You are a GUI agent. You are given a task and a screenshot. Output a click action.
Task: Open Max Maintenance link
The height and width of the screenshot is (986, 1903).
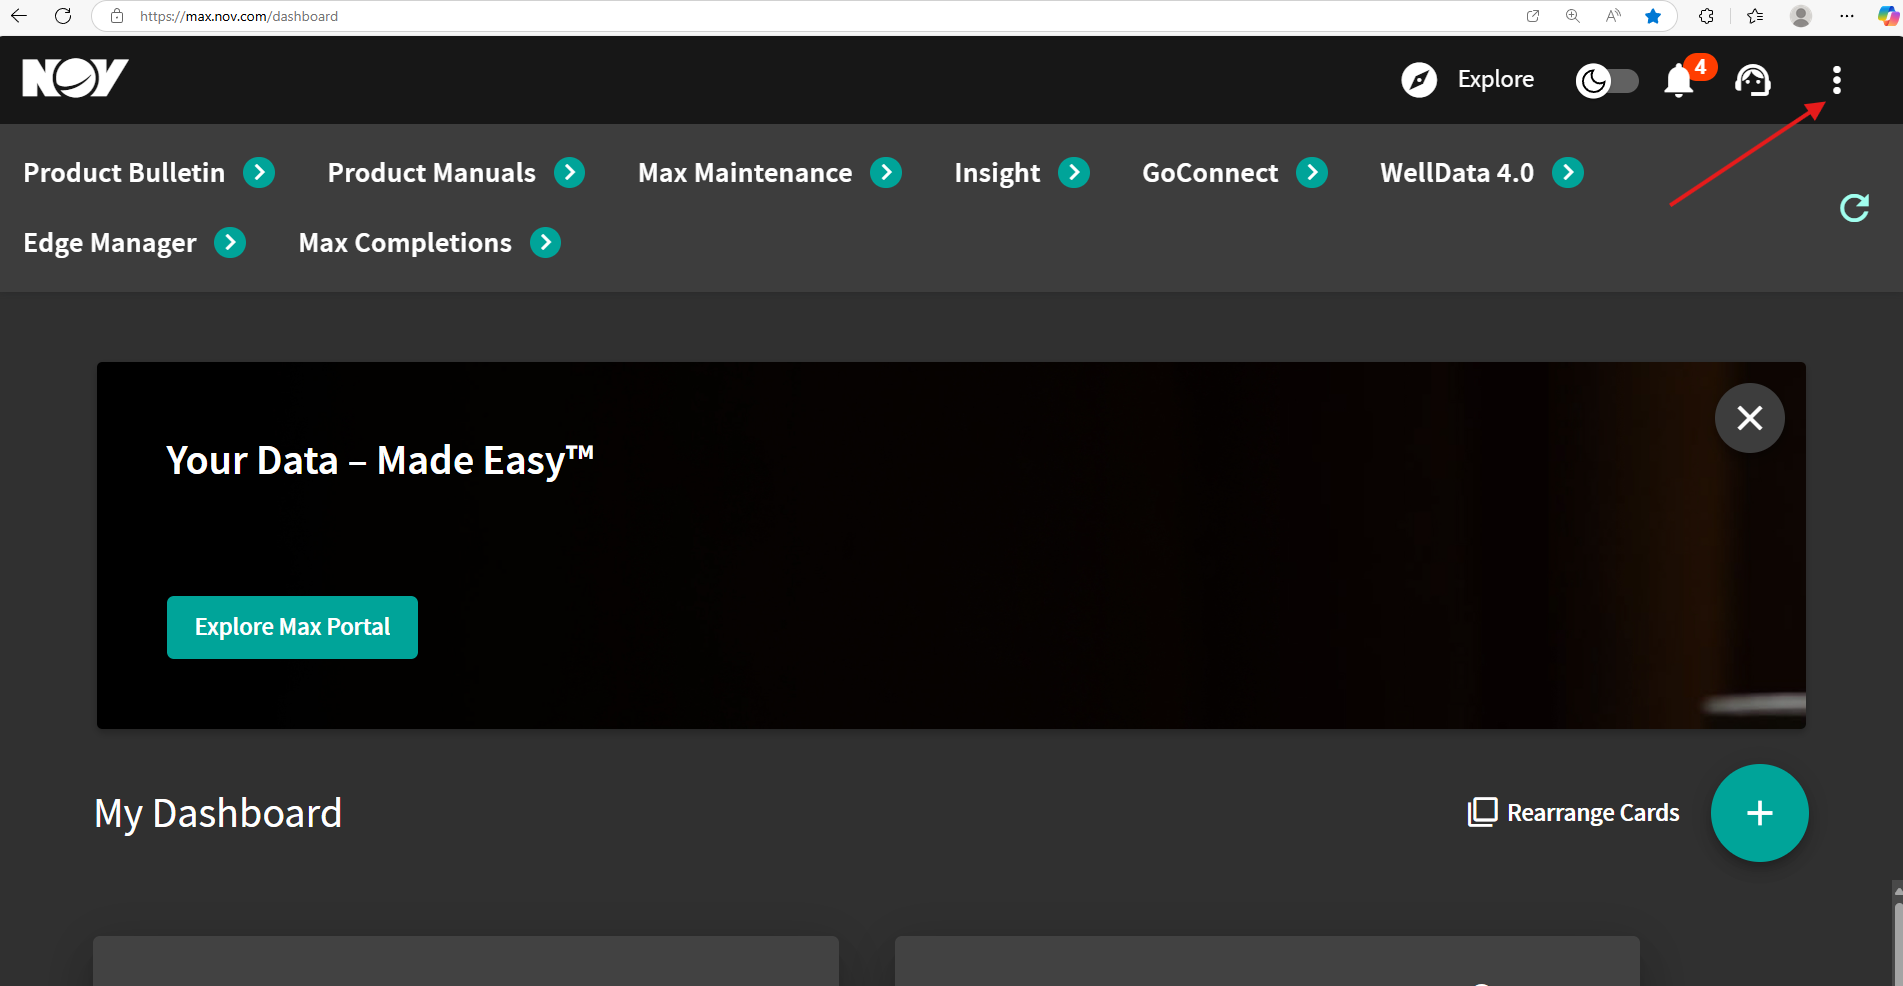745,173
